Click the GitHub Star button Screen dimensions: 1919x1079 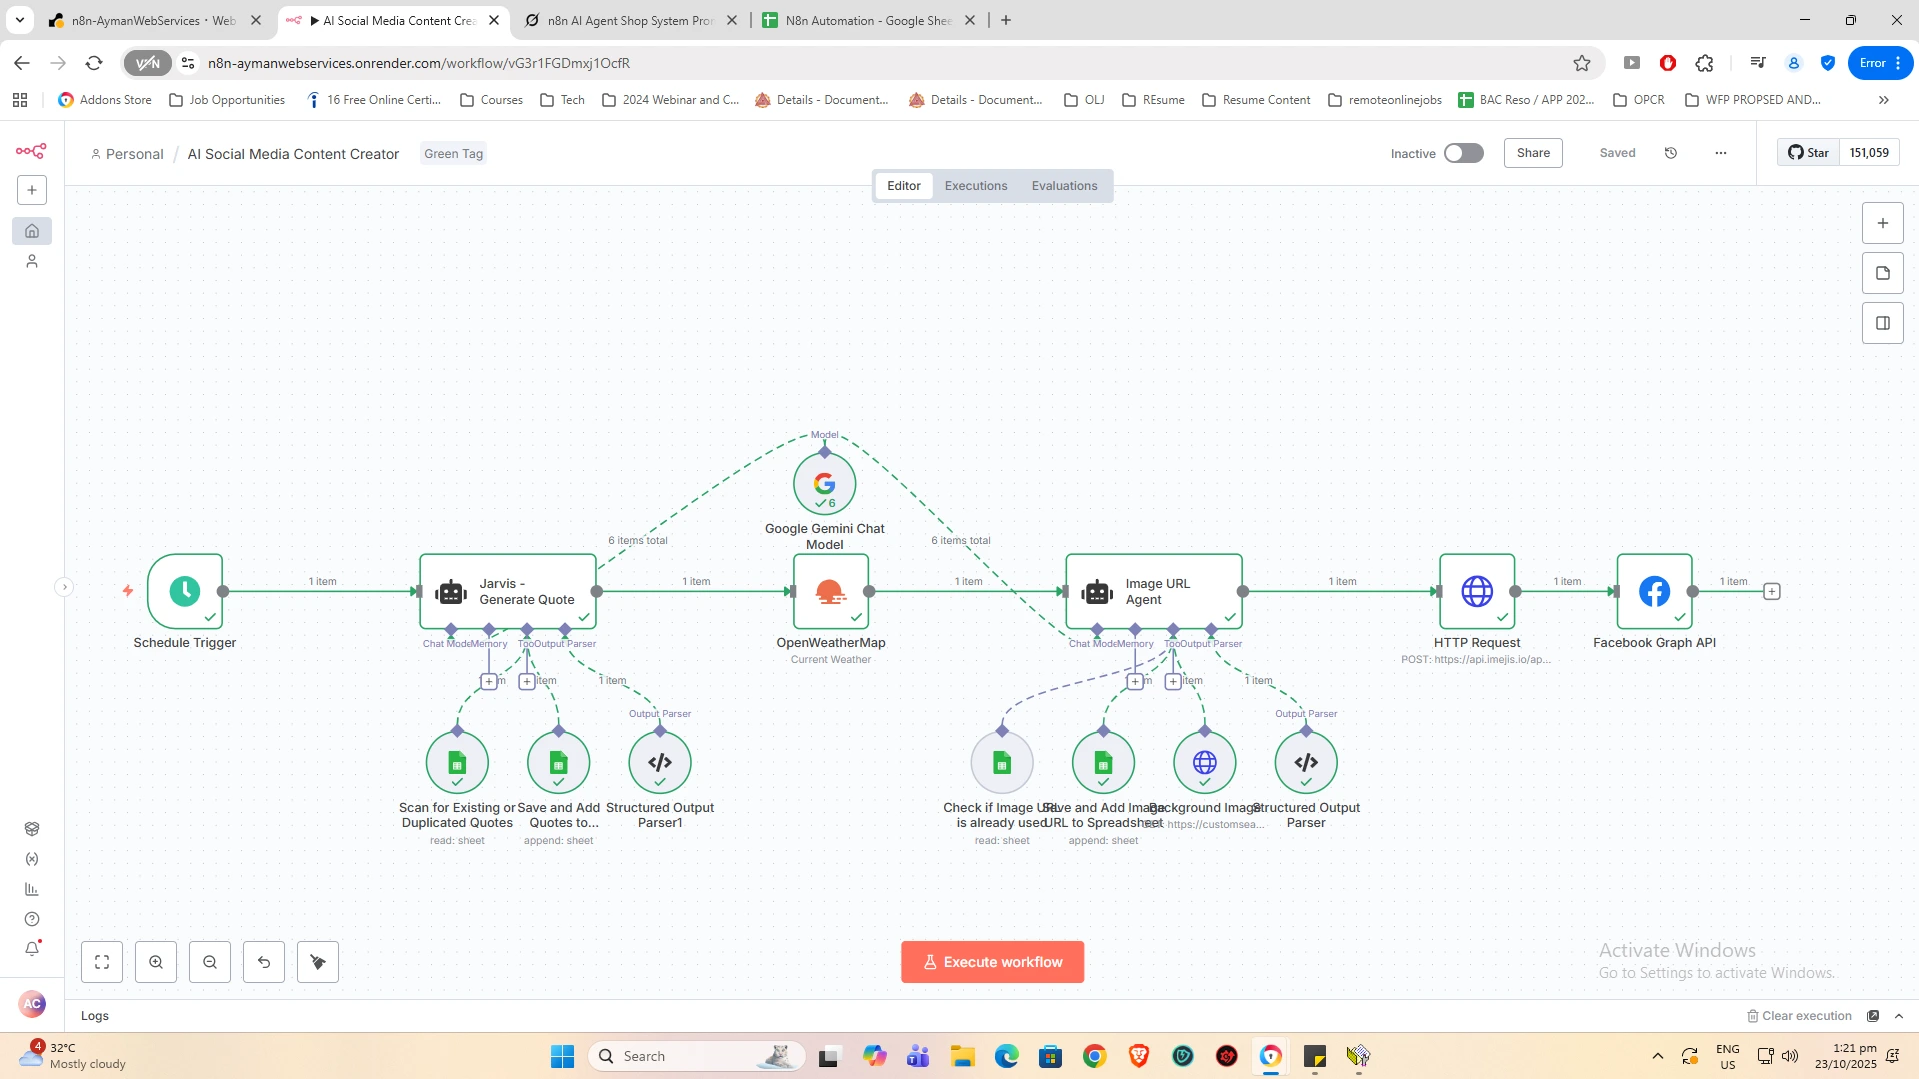(1808, 153)
